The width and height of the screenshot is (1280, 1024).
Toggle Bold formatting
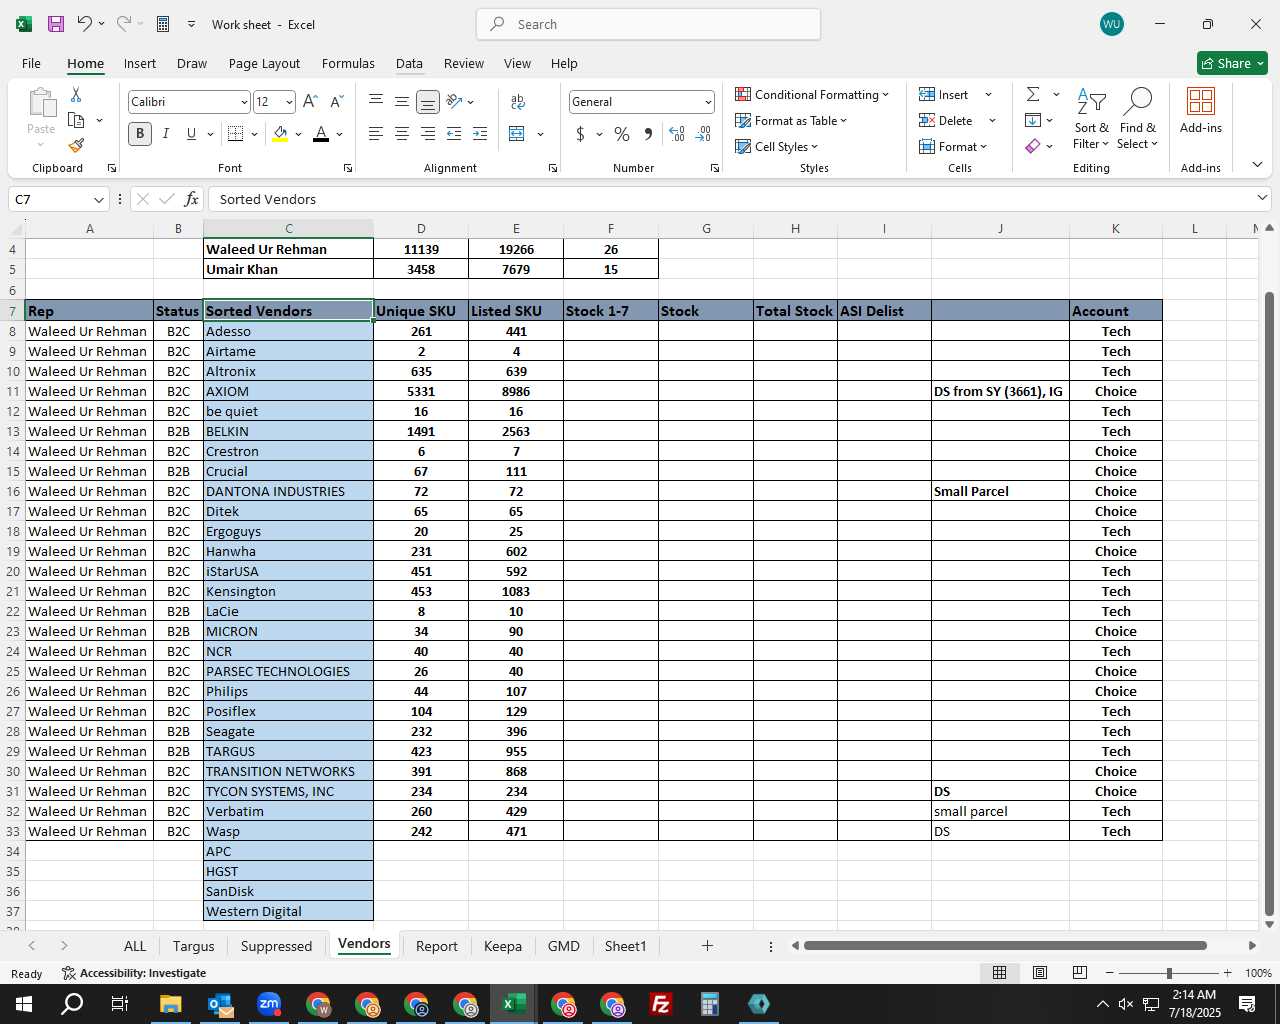point(140,133)
